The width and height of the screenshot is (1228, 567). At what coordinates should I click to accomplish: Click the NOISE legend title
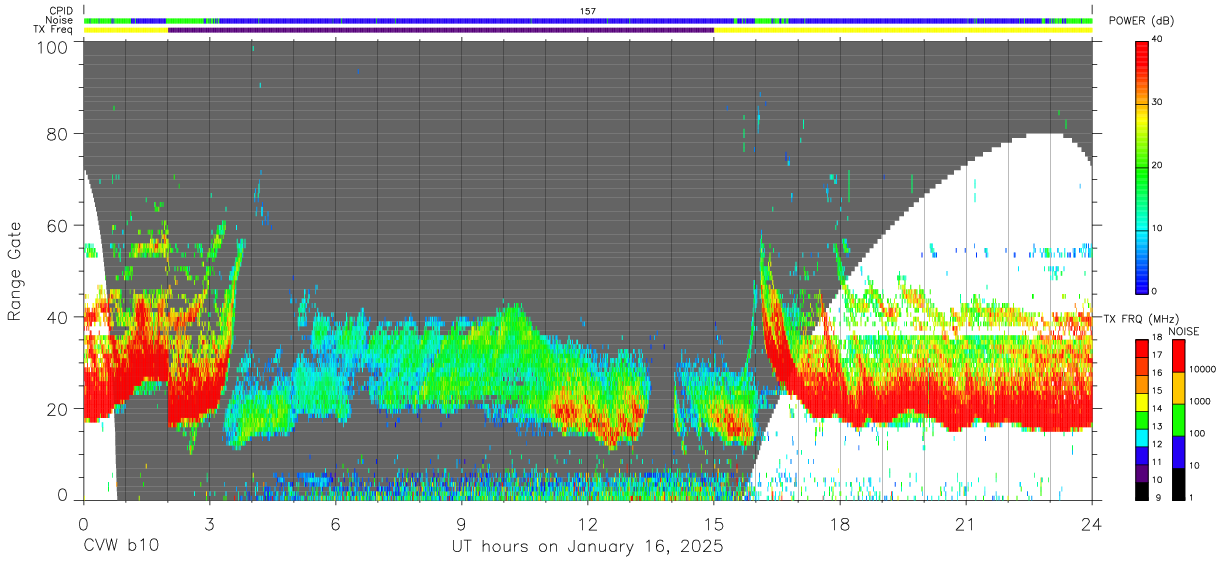click(x=1184, y=331)
